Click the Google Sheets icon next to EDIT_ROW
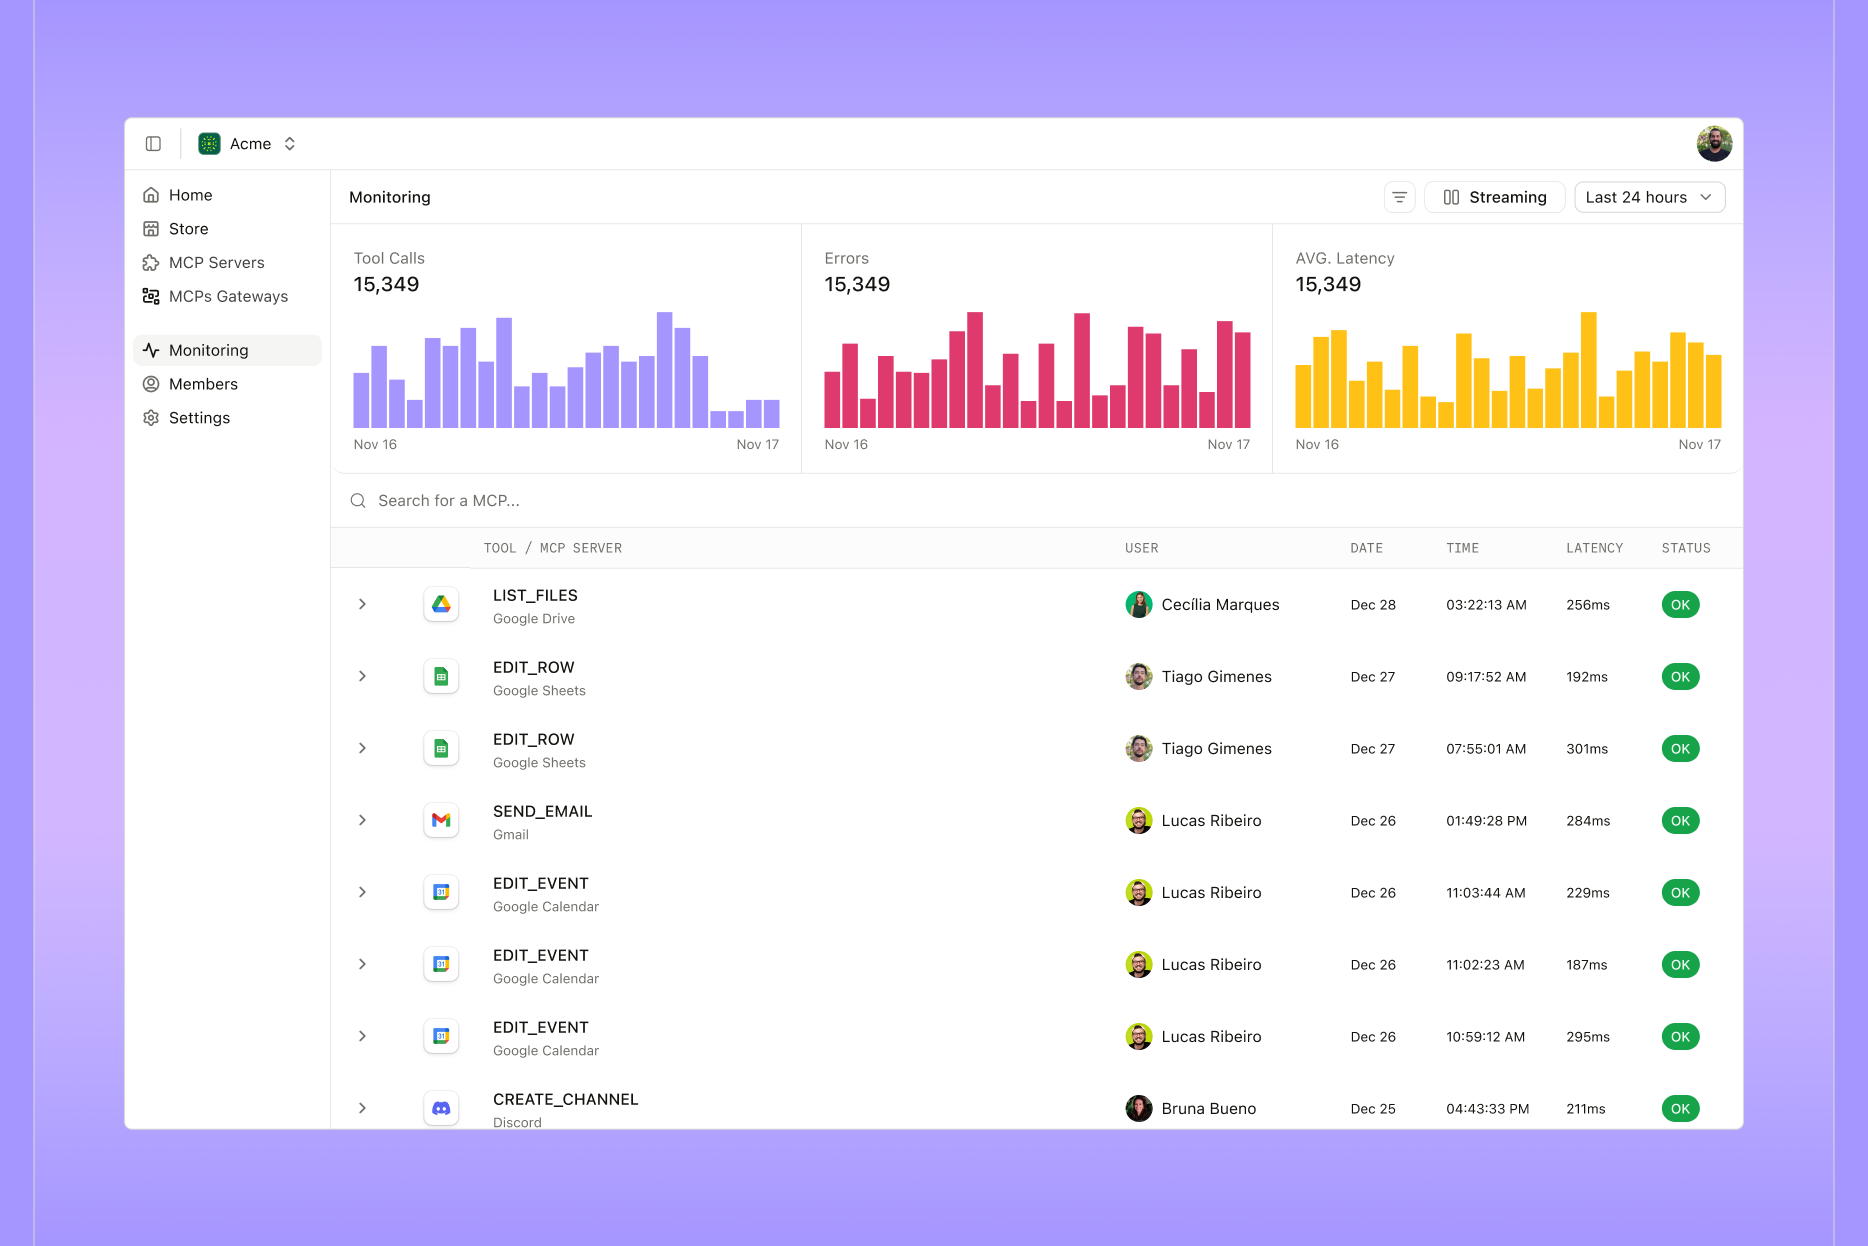The height and width of the screenshot is (1246, 1868). coord(441,676)
